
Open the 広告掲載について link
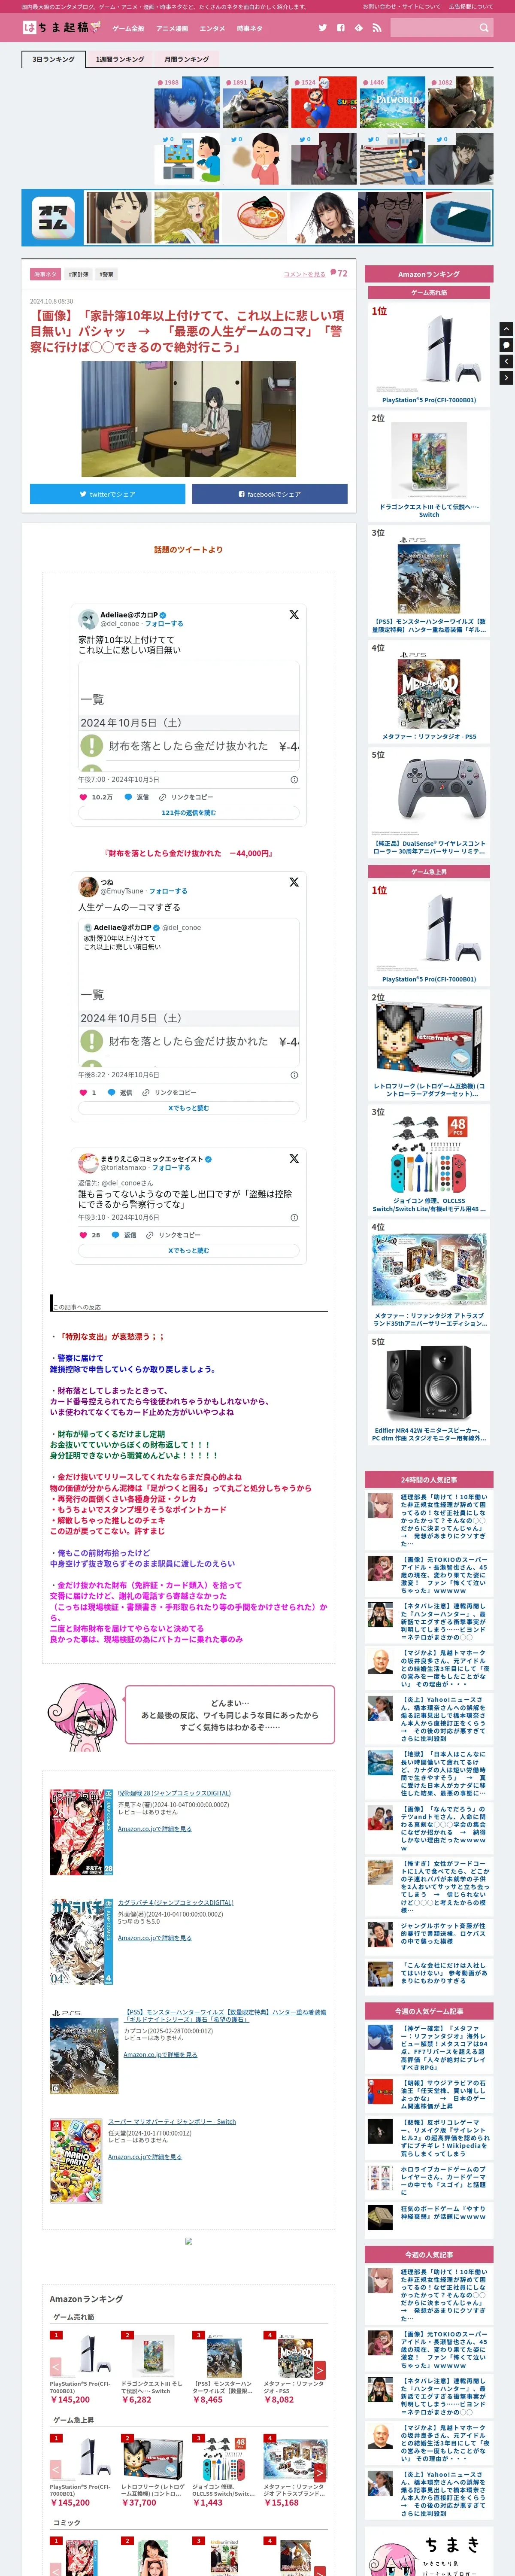coord(470,6)
